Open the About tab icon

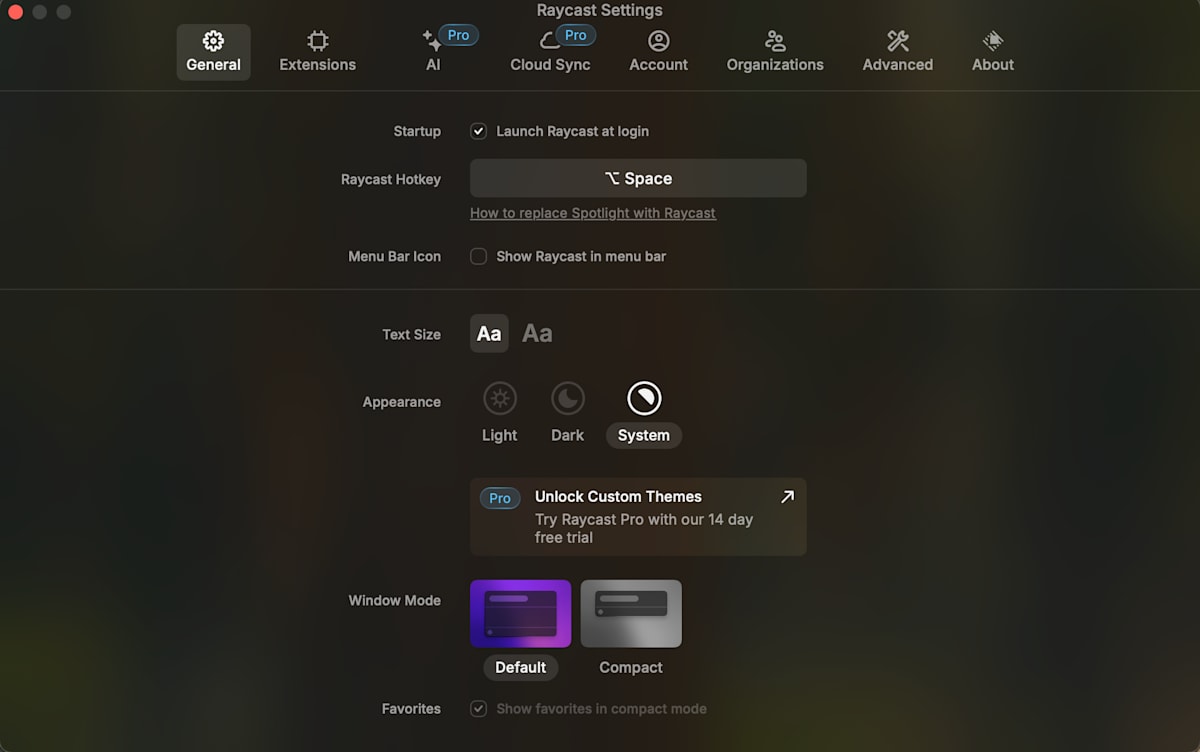993,41
